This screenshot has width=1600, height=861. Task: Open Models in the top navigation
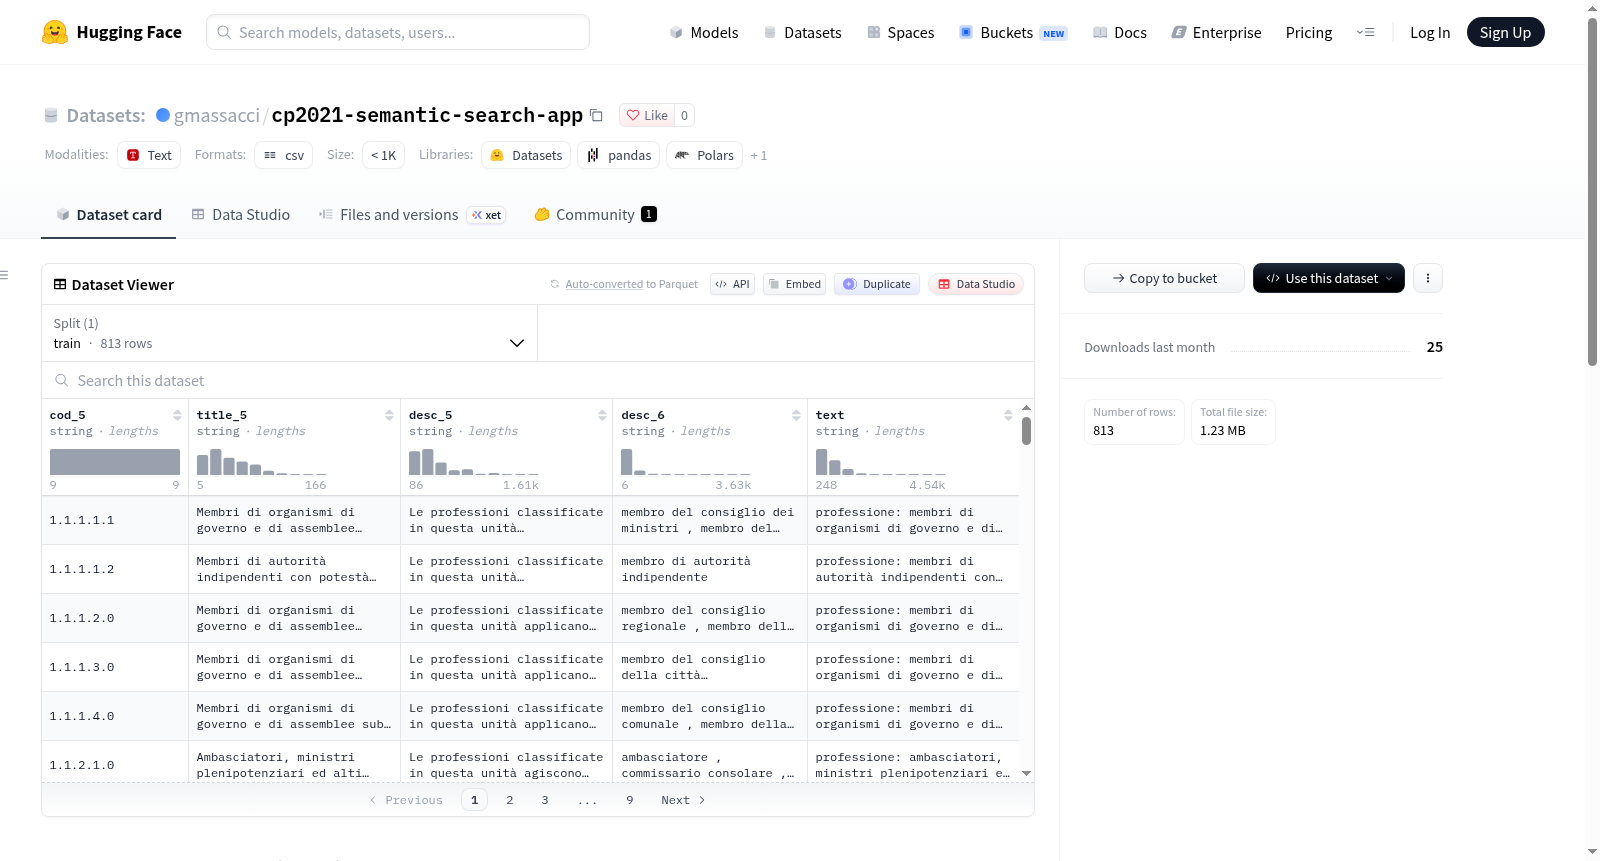704,32
